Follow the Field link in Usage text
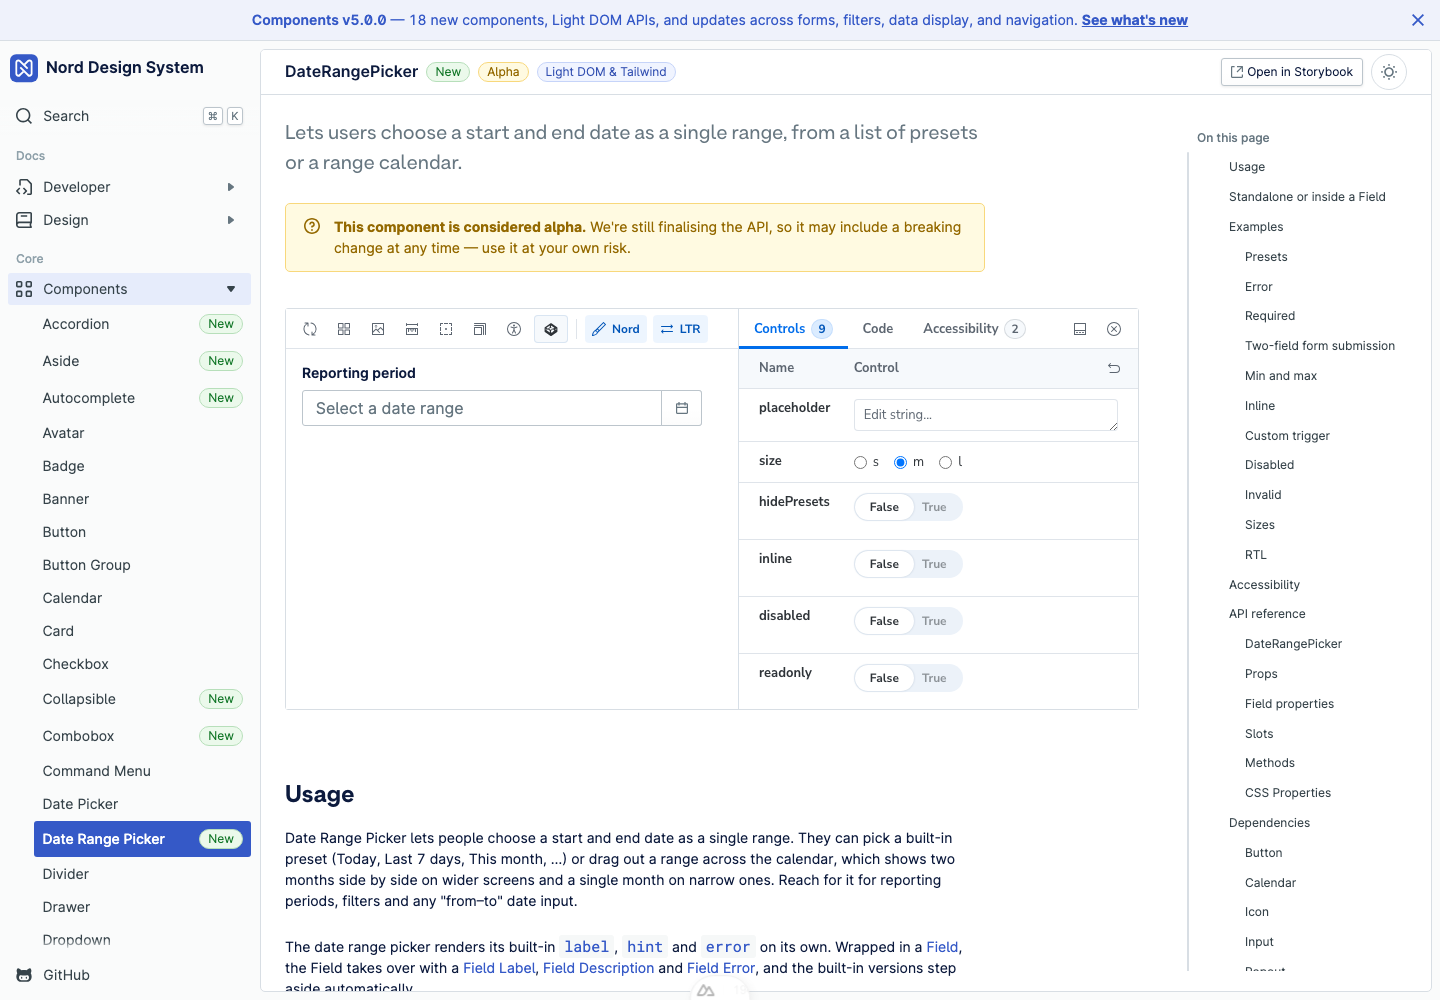Viewport: 1440px width, 1000px height. 942,947
